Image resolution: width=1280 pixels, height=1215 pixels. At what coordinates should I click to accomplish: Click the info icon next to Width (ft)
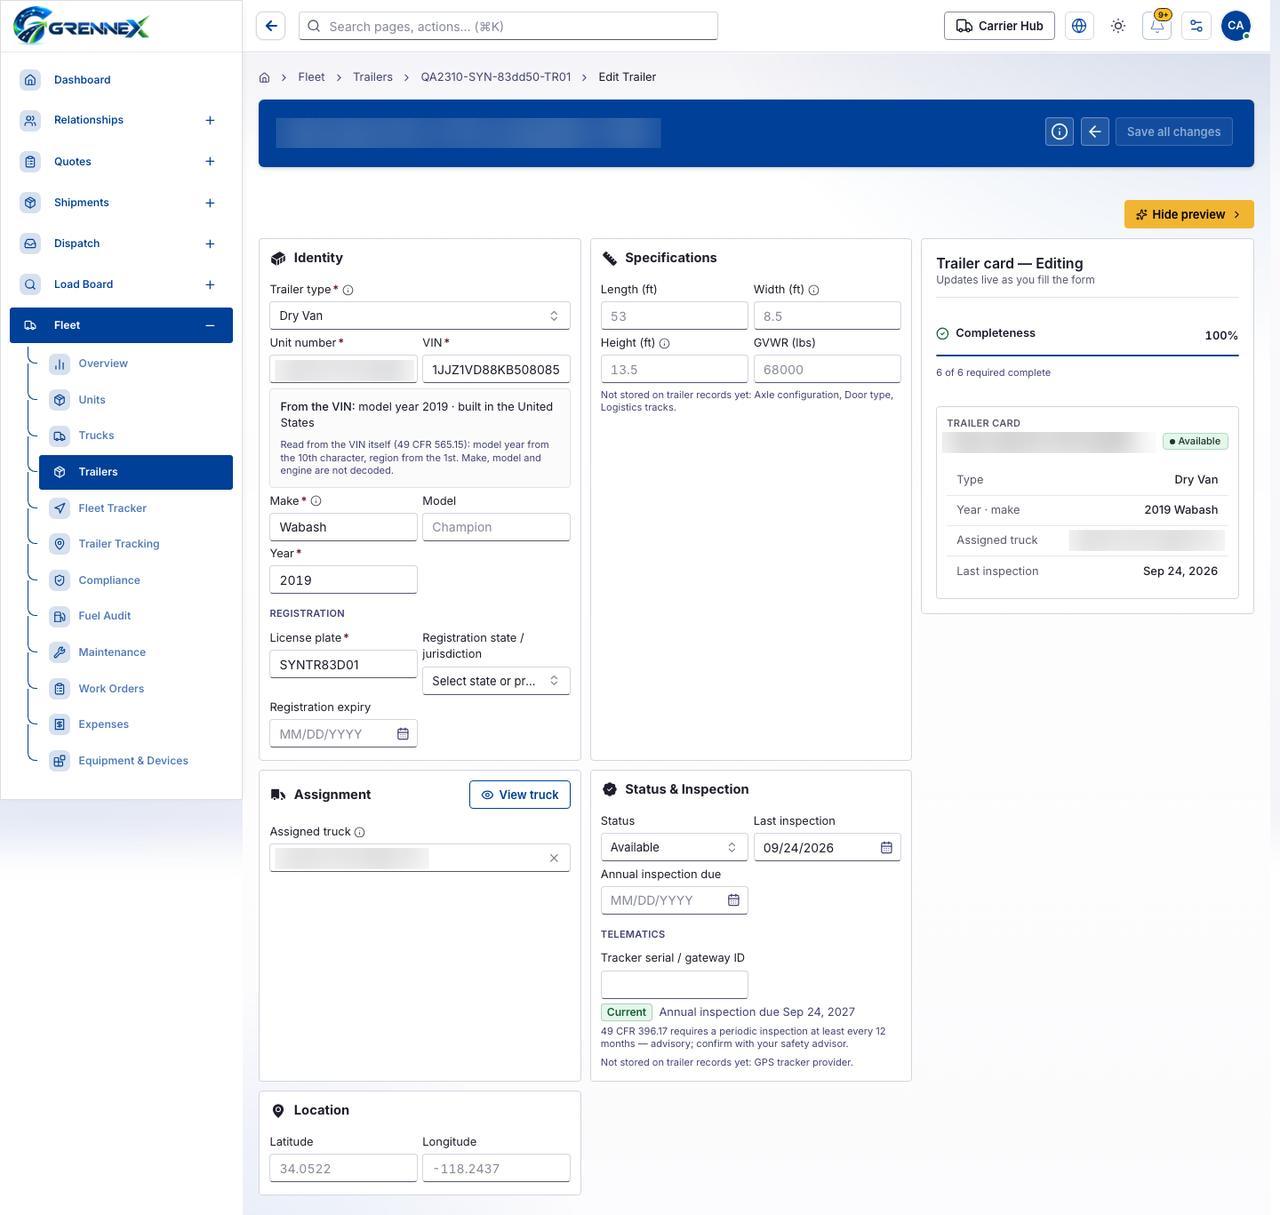[814, 290]
